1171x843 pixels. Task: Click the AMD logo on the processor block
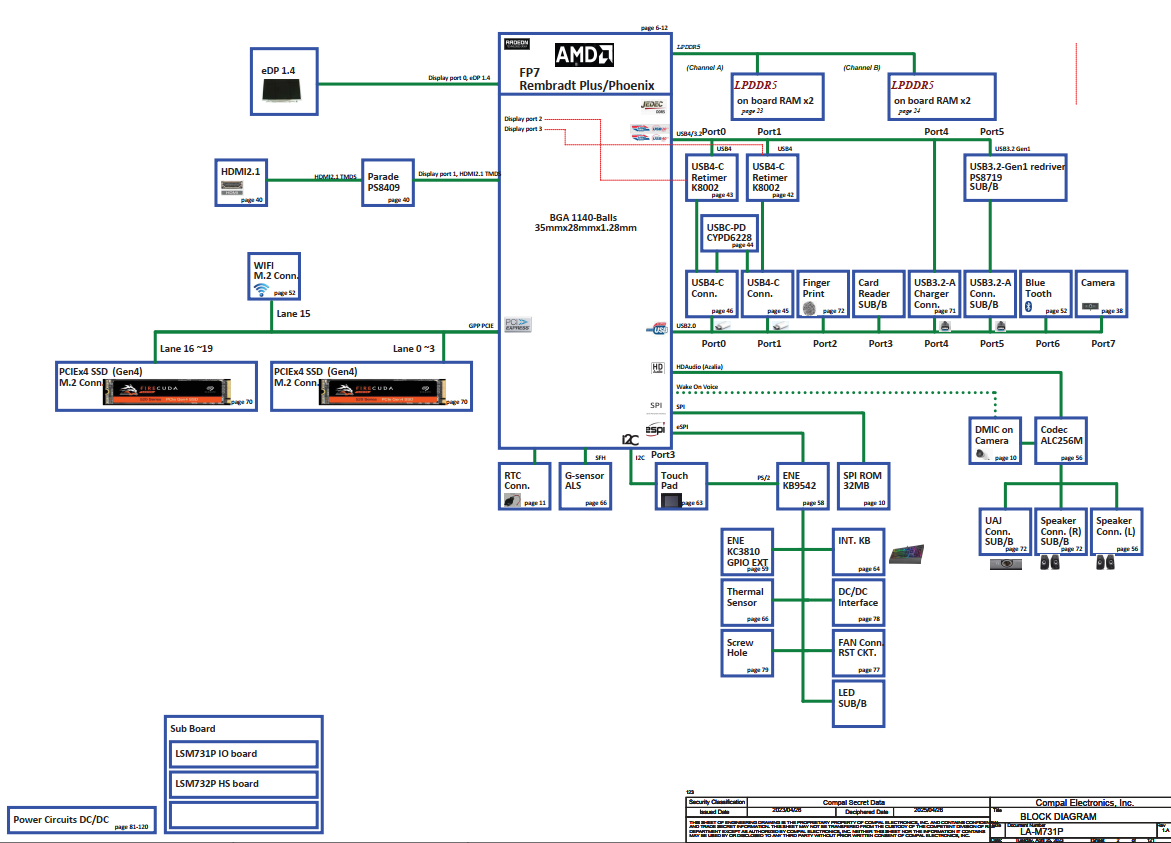(x=584, y=54)
